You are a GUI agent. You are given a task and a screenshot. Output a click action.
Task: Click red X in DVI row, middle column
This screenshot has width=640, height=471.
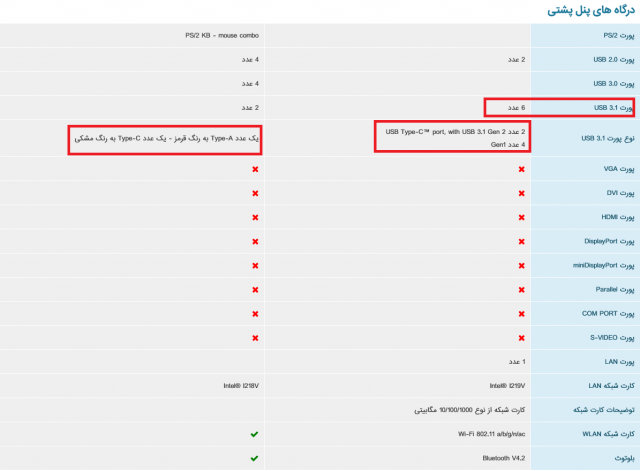point(521,193)
